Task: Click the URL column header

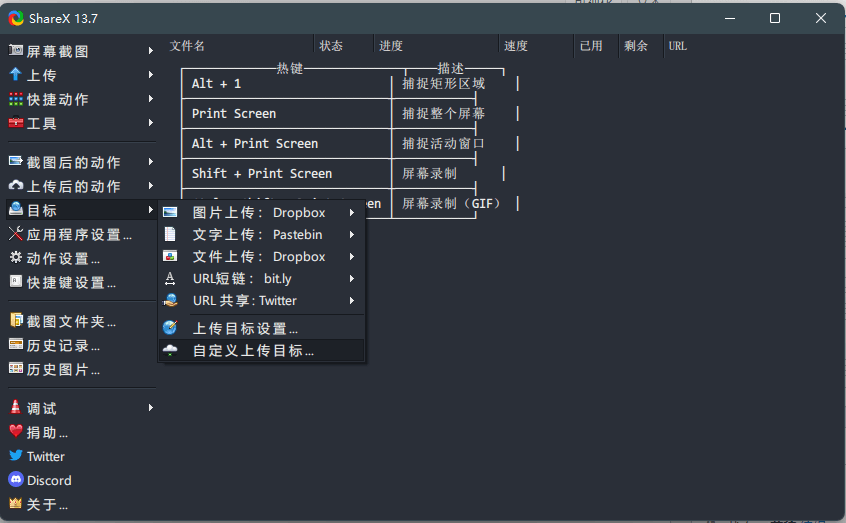Action: pyautogui.click(x=678, y=46)
